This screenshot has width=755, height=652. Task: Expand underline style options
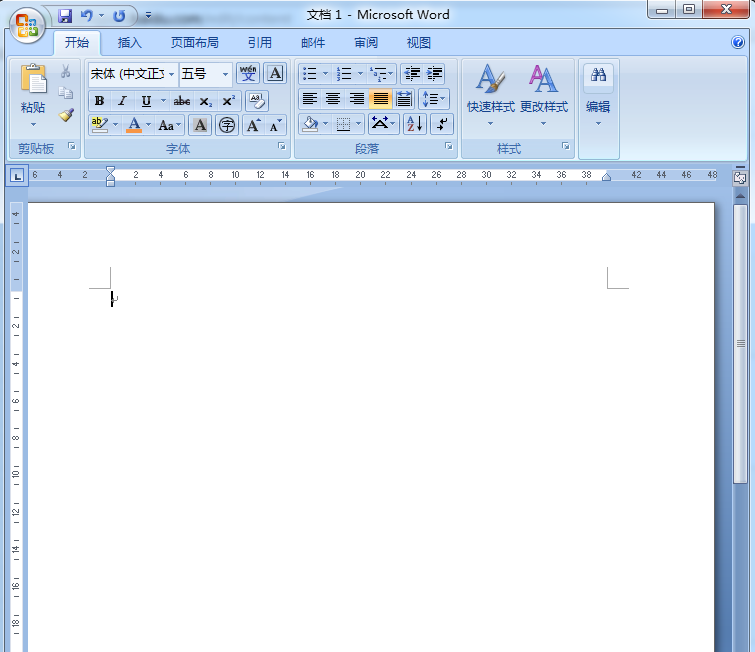coord(163,101)
